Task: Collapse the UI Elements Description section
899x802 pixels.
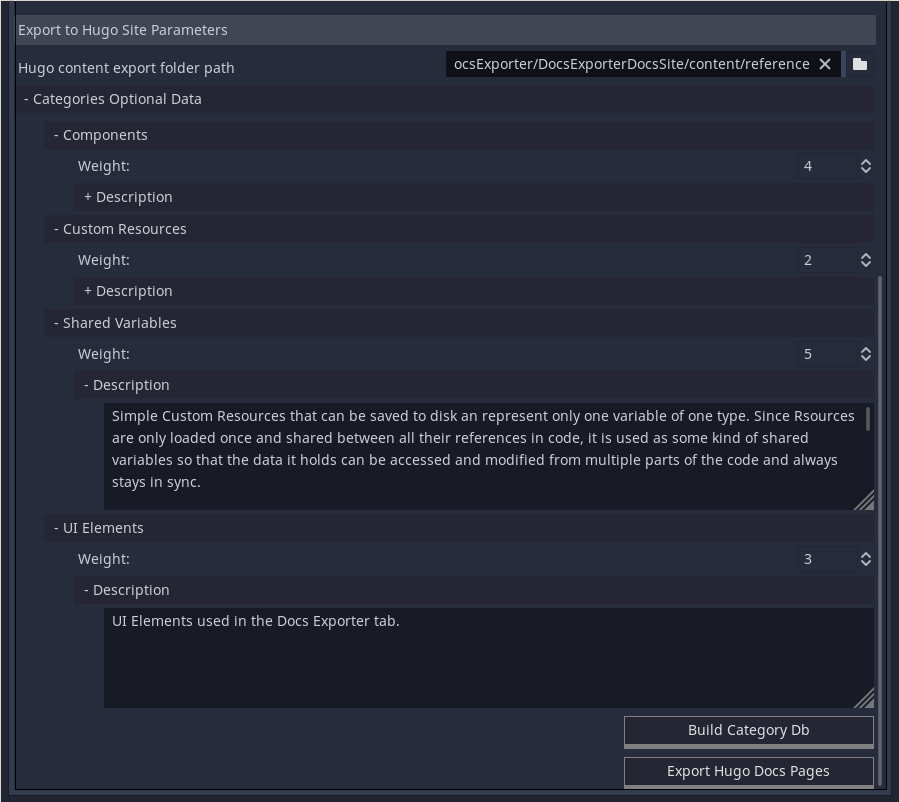Action: (x=126, y=590)
